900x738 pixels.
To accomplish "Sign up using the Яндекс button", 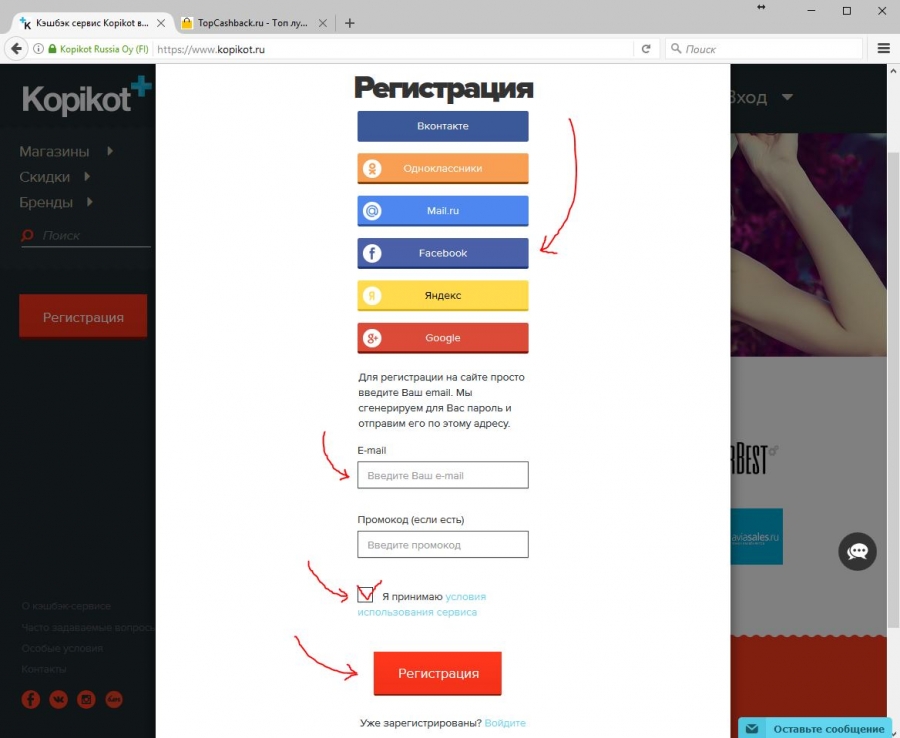I will tap(443, 296).
